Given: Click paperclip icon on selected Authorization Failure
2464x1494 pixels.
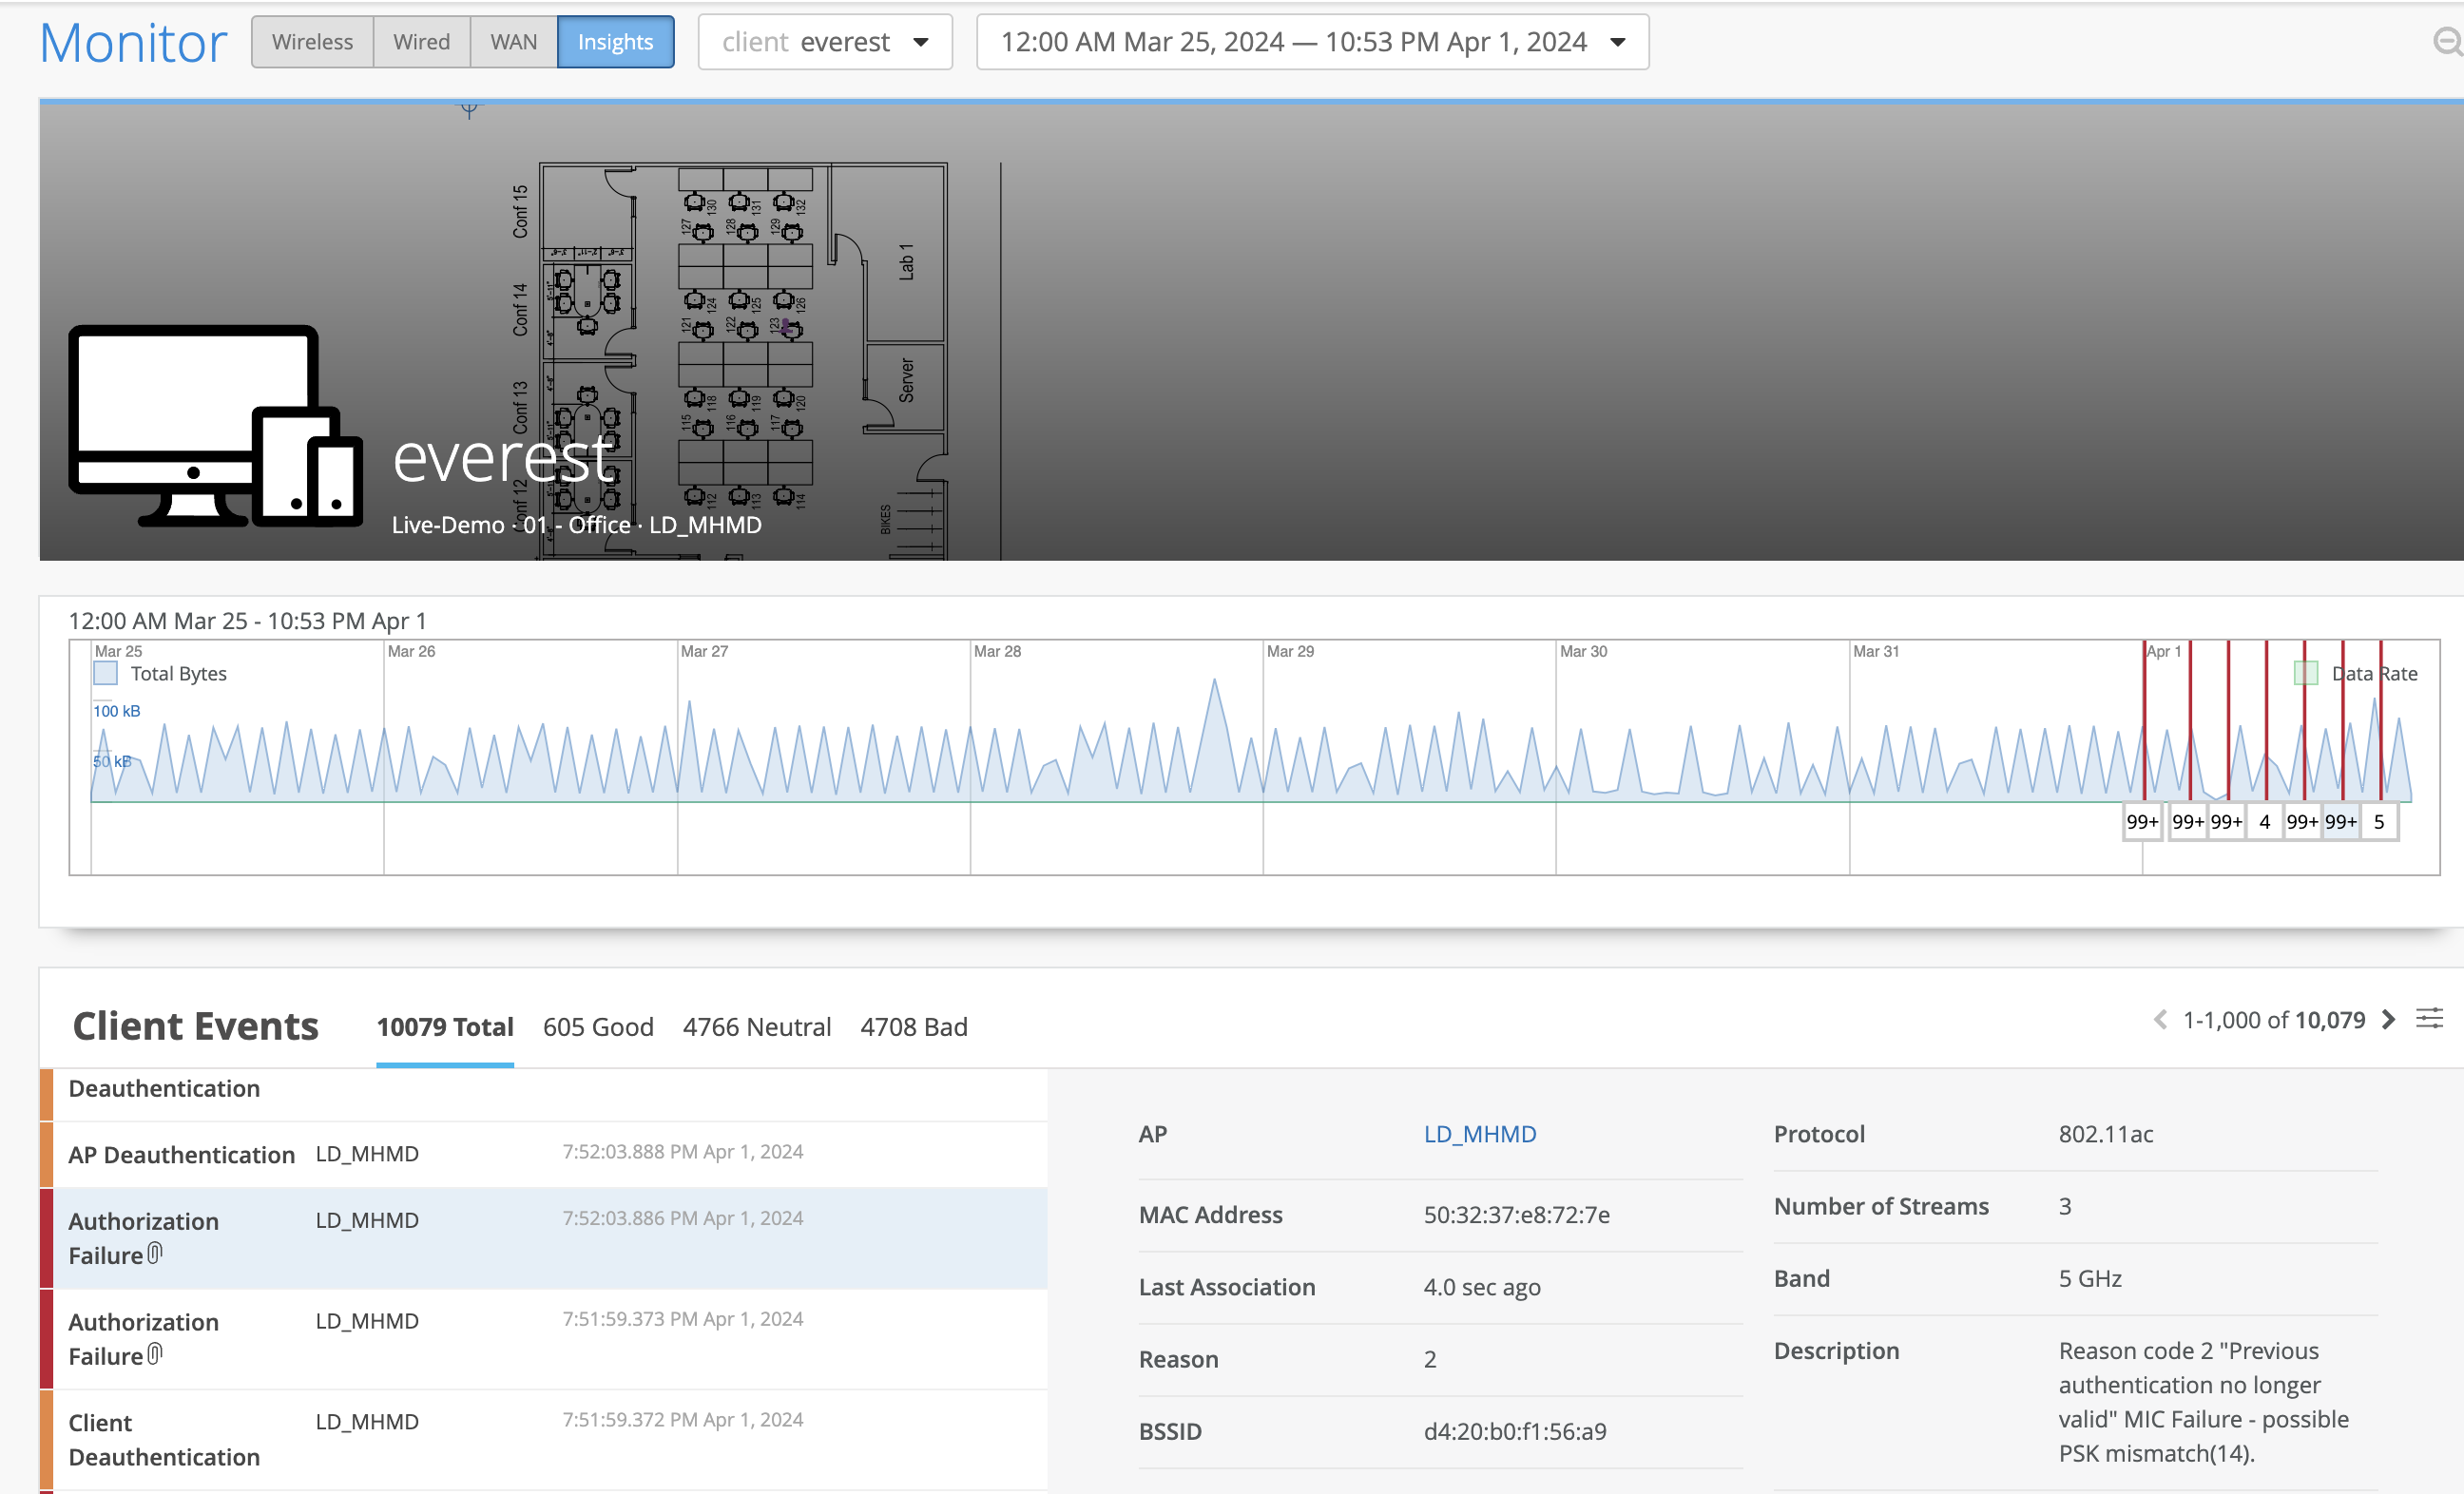Looking at the screenshot, I should point(155,1253).
